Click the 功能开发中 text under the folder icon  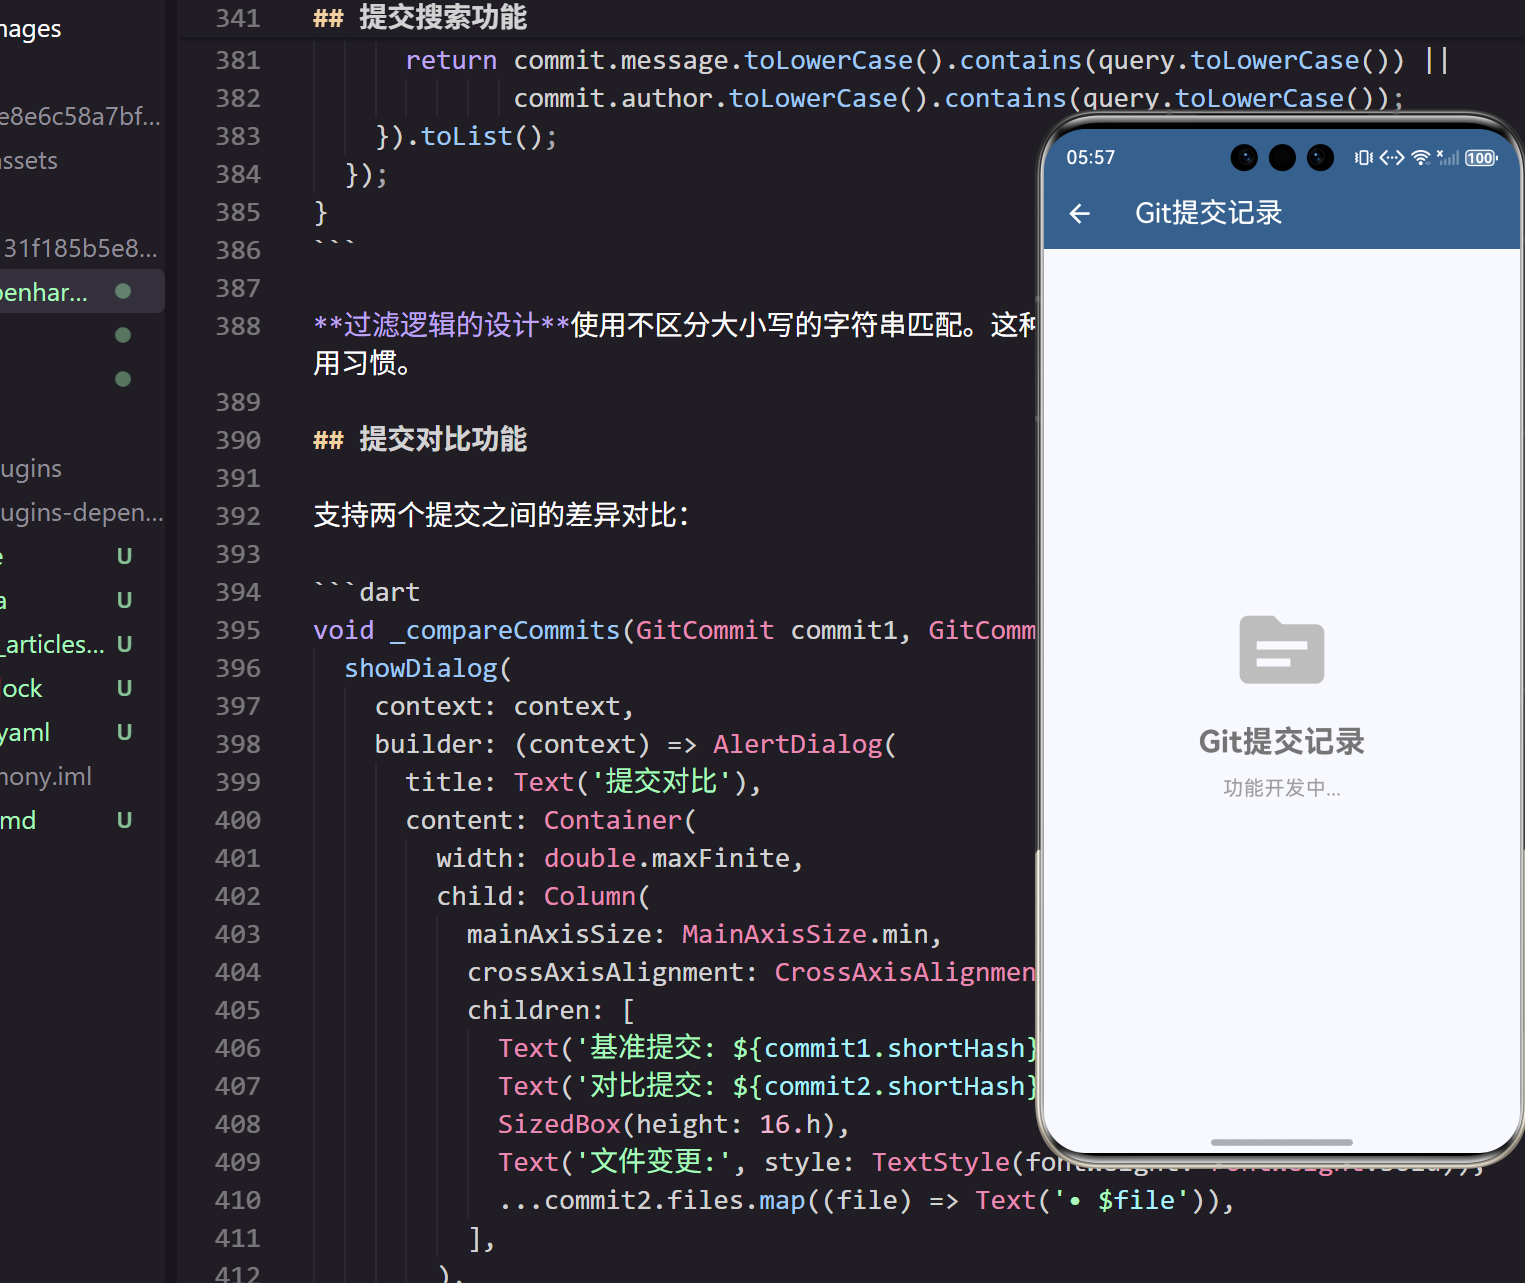1281,787
